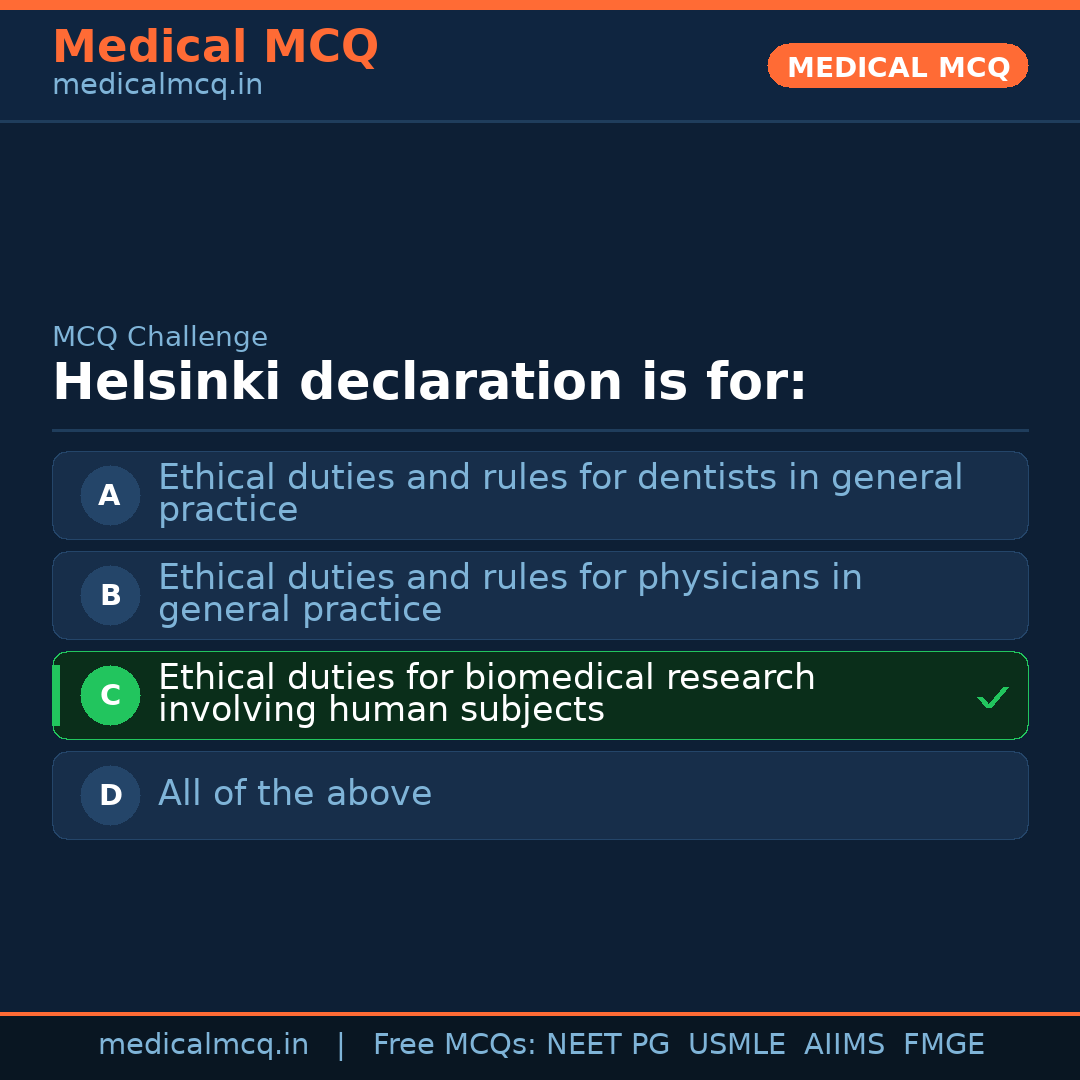Viewport: 1080px width, 1080px height.
Task: Click AIIMS in the footer
Action: pos(844,1045)
